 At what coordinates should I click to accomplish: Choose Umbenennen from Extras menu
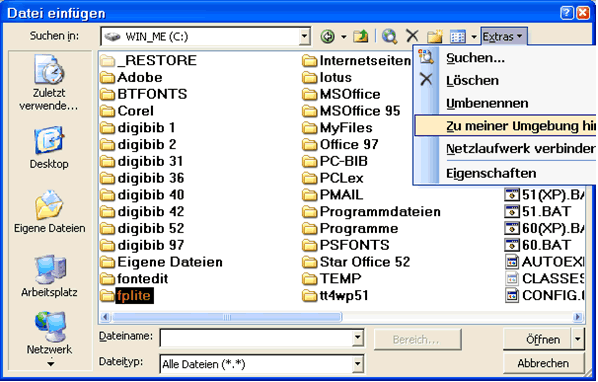pos(506,103)
